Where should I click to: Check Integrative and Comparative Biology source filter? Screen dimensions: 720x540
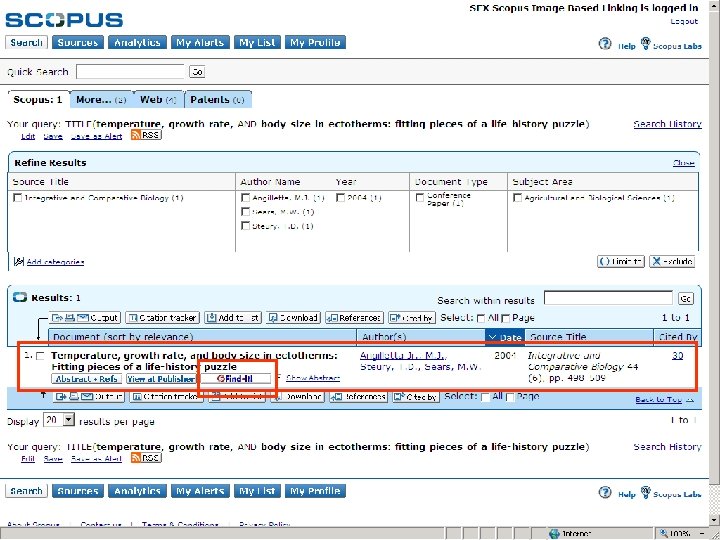pyautogui.click(x=17, y=198)
